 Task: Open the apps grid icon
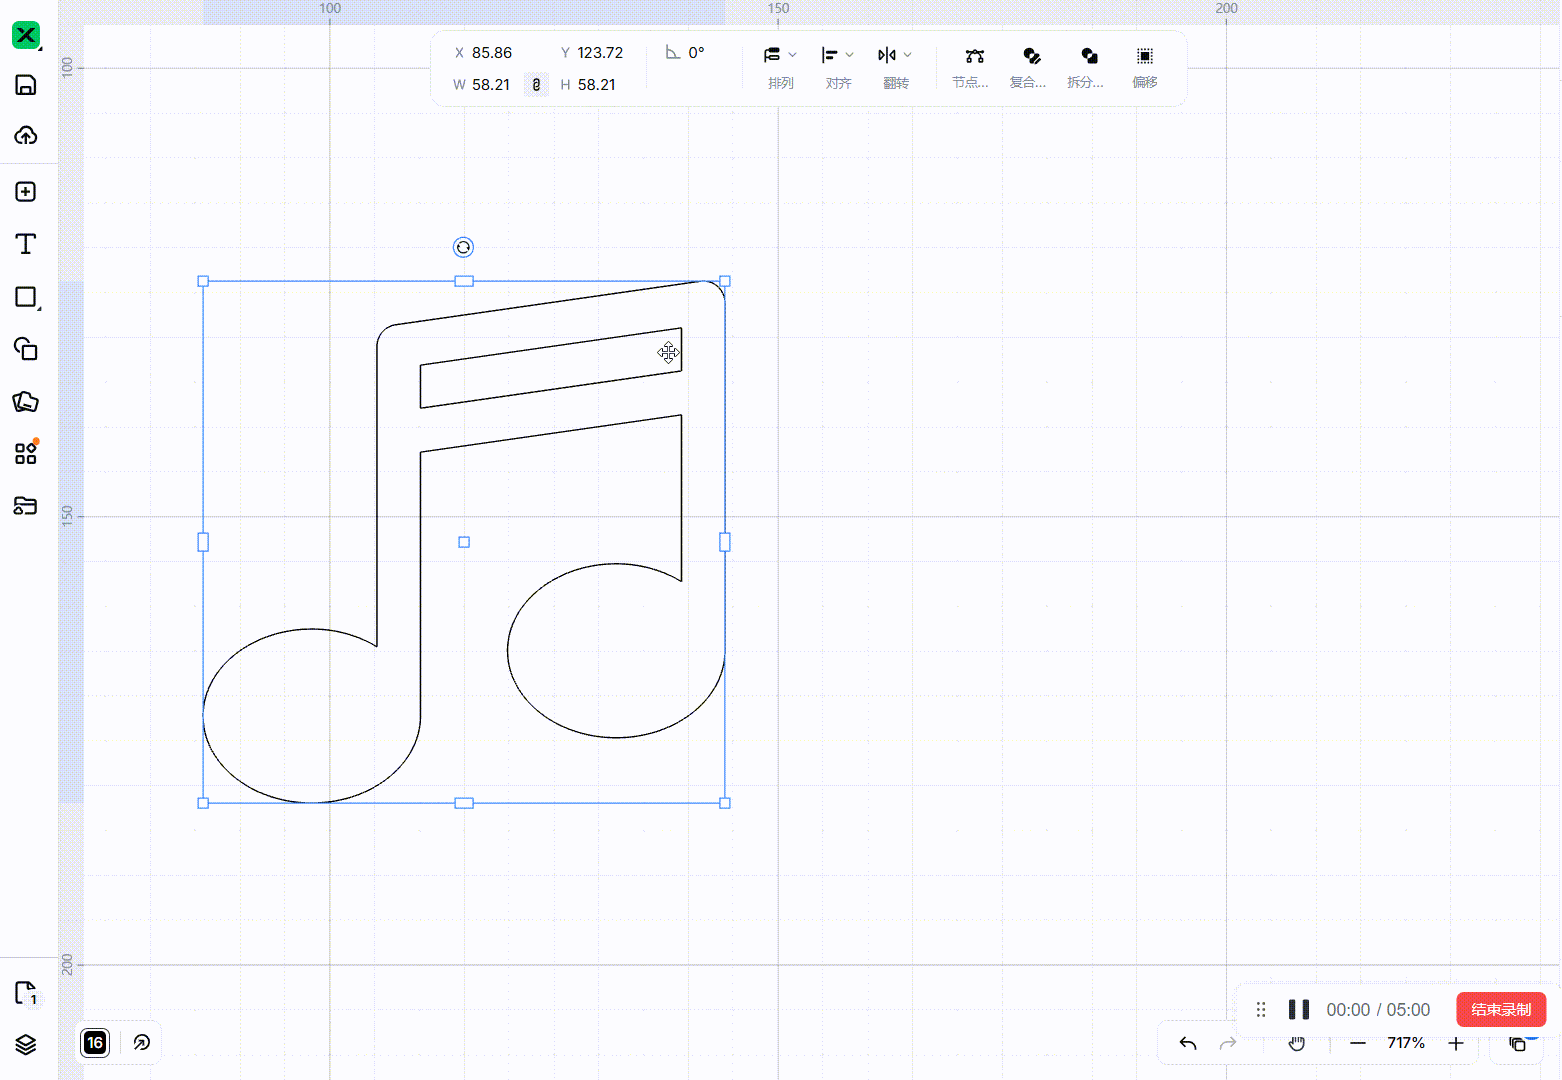point(26,453)
